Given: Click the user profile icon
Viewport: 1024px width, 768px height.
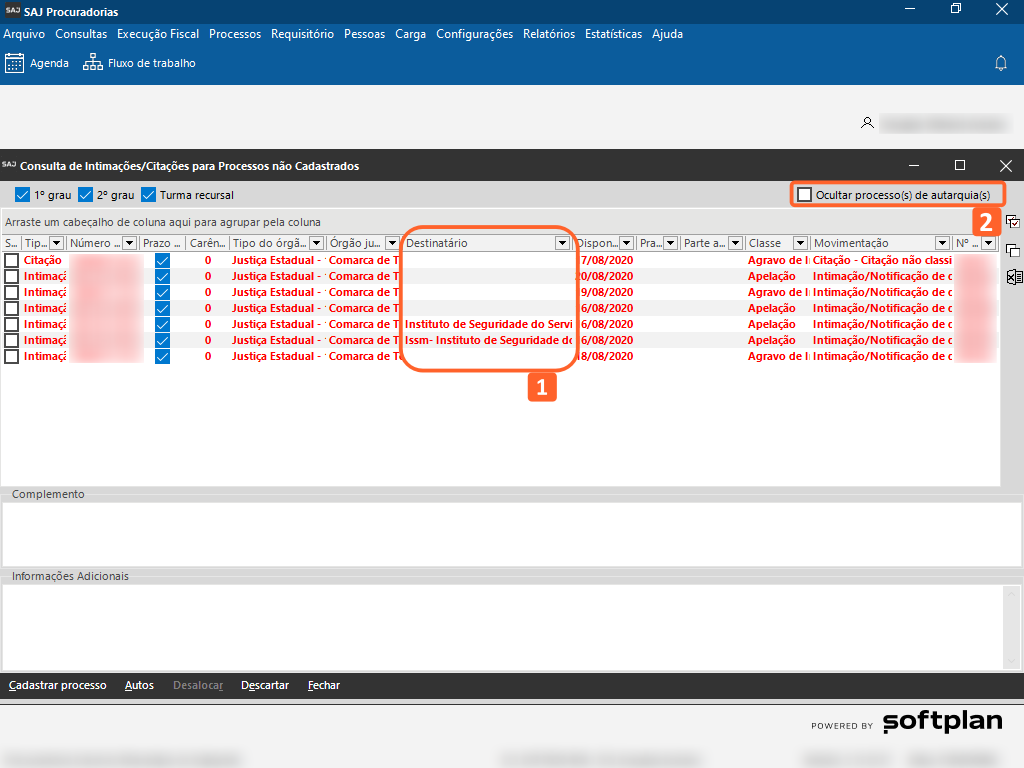Looking at the screenshot, I should (x=867, y=123).
